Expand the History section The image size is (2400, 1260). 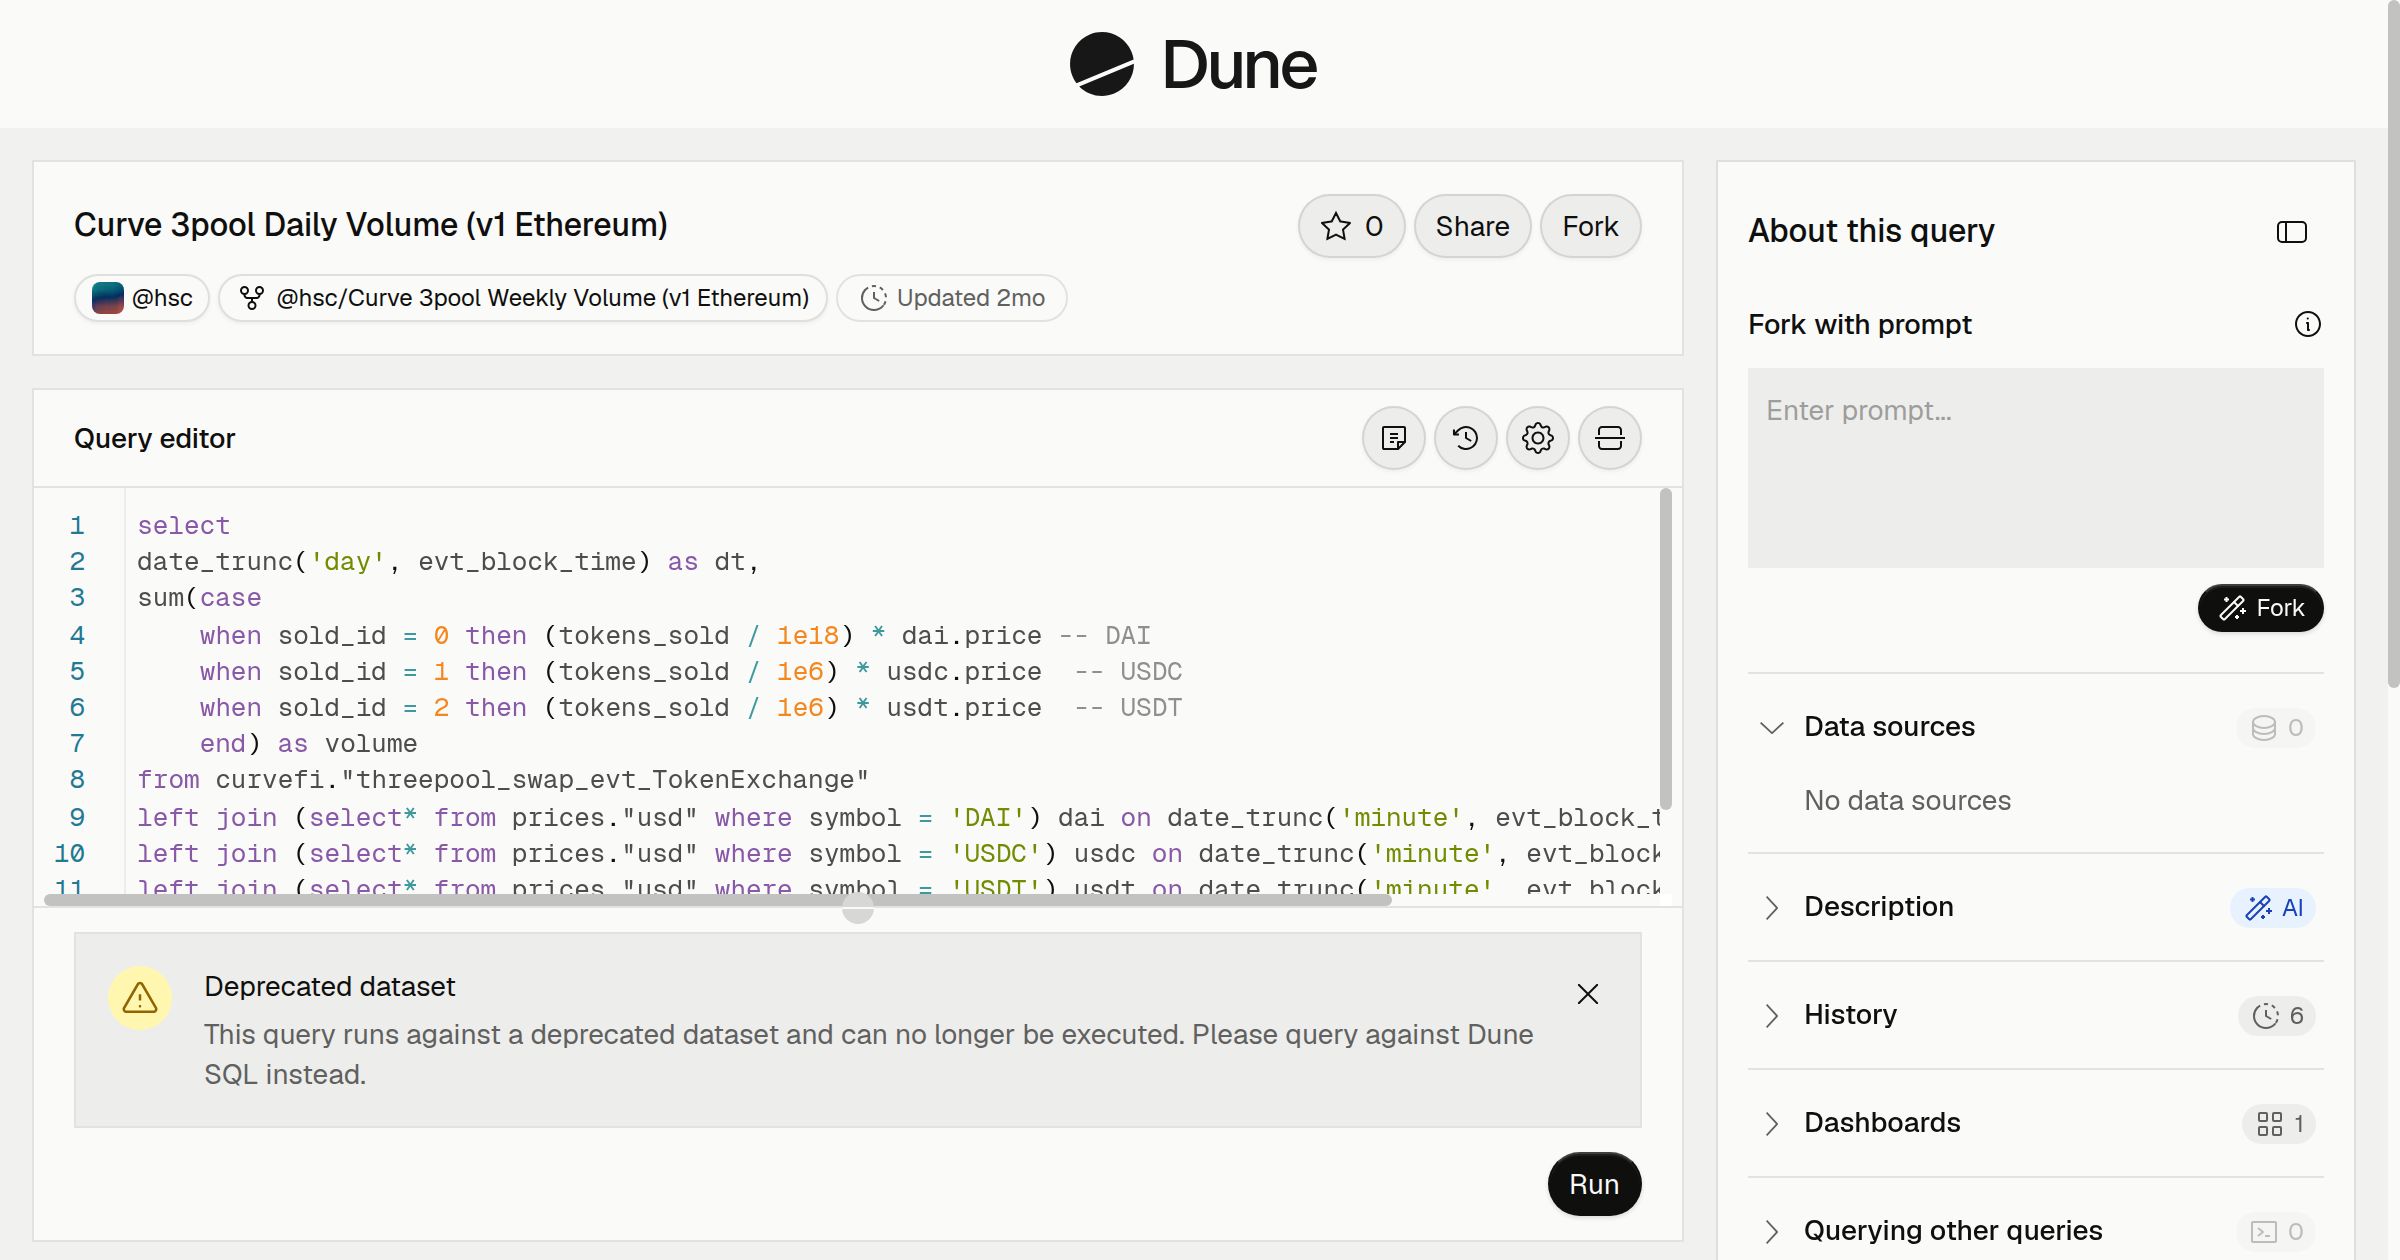1771,1015
